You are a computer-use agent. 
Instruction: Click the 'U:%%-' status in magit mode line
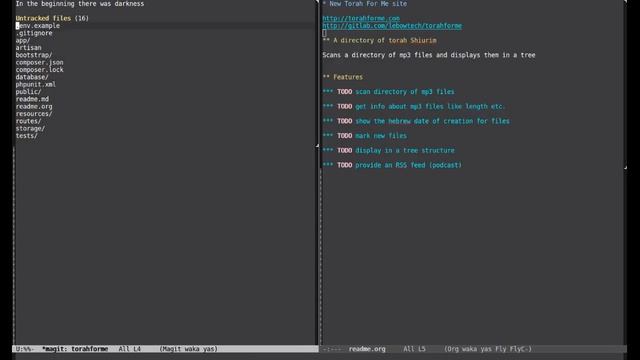pyautogui.click(x=25, y=349)
